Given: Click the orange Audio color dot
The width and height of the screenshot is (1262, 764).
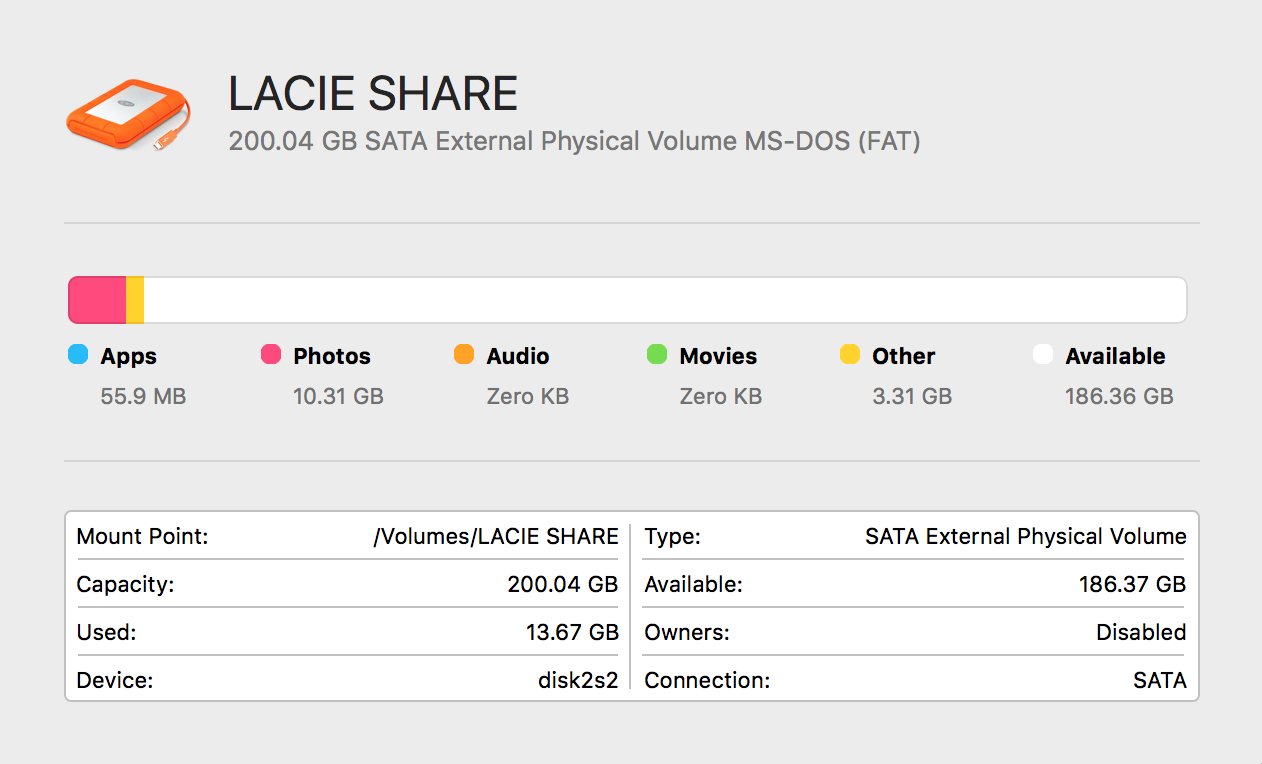Looking at the screenshot, I should [463, 354].
